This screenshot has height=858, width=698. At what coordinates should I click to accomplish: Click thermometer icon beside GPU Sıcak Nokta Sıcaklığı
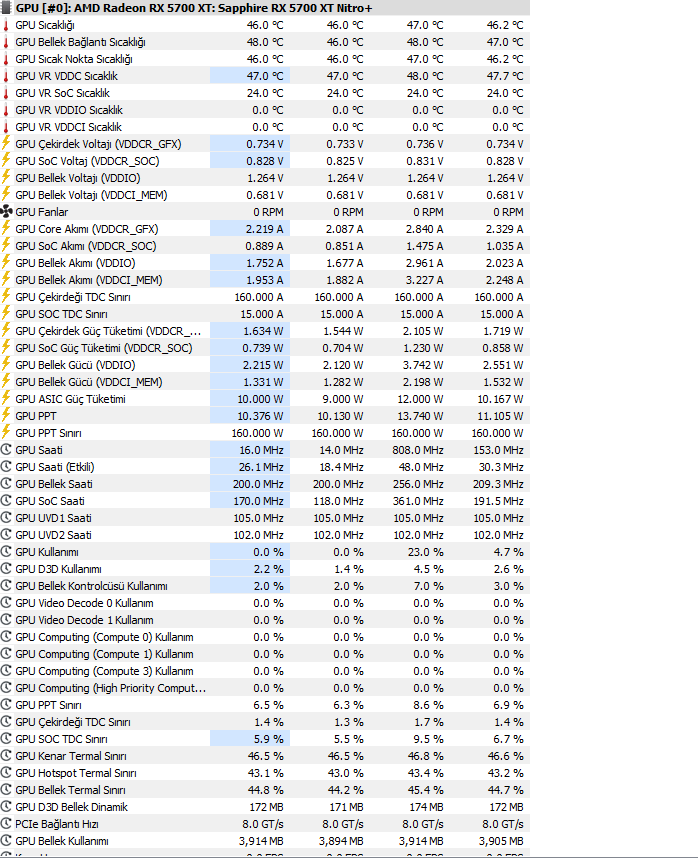[x=6, y=60]
